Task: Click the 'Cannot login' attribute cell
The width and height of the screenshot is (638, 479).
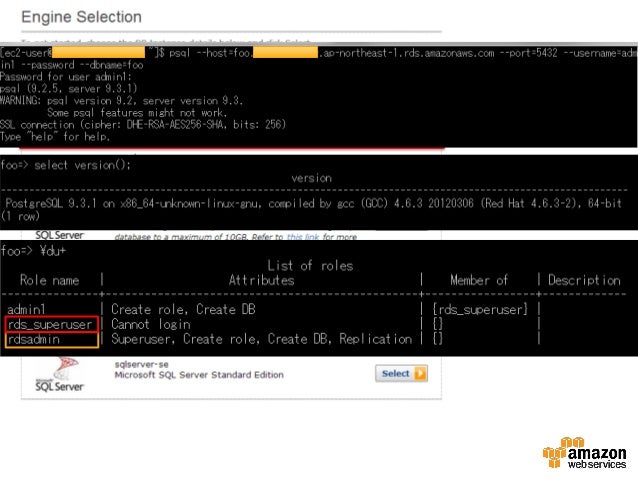Action: [x=151, y=324]
